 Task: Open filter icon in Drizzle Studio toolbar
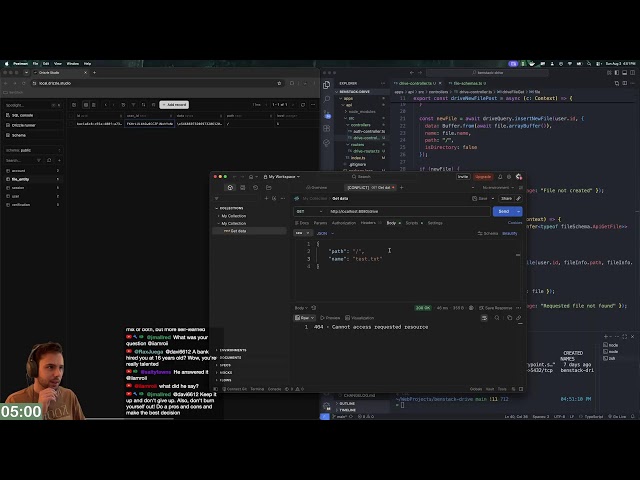[133, 105]
